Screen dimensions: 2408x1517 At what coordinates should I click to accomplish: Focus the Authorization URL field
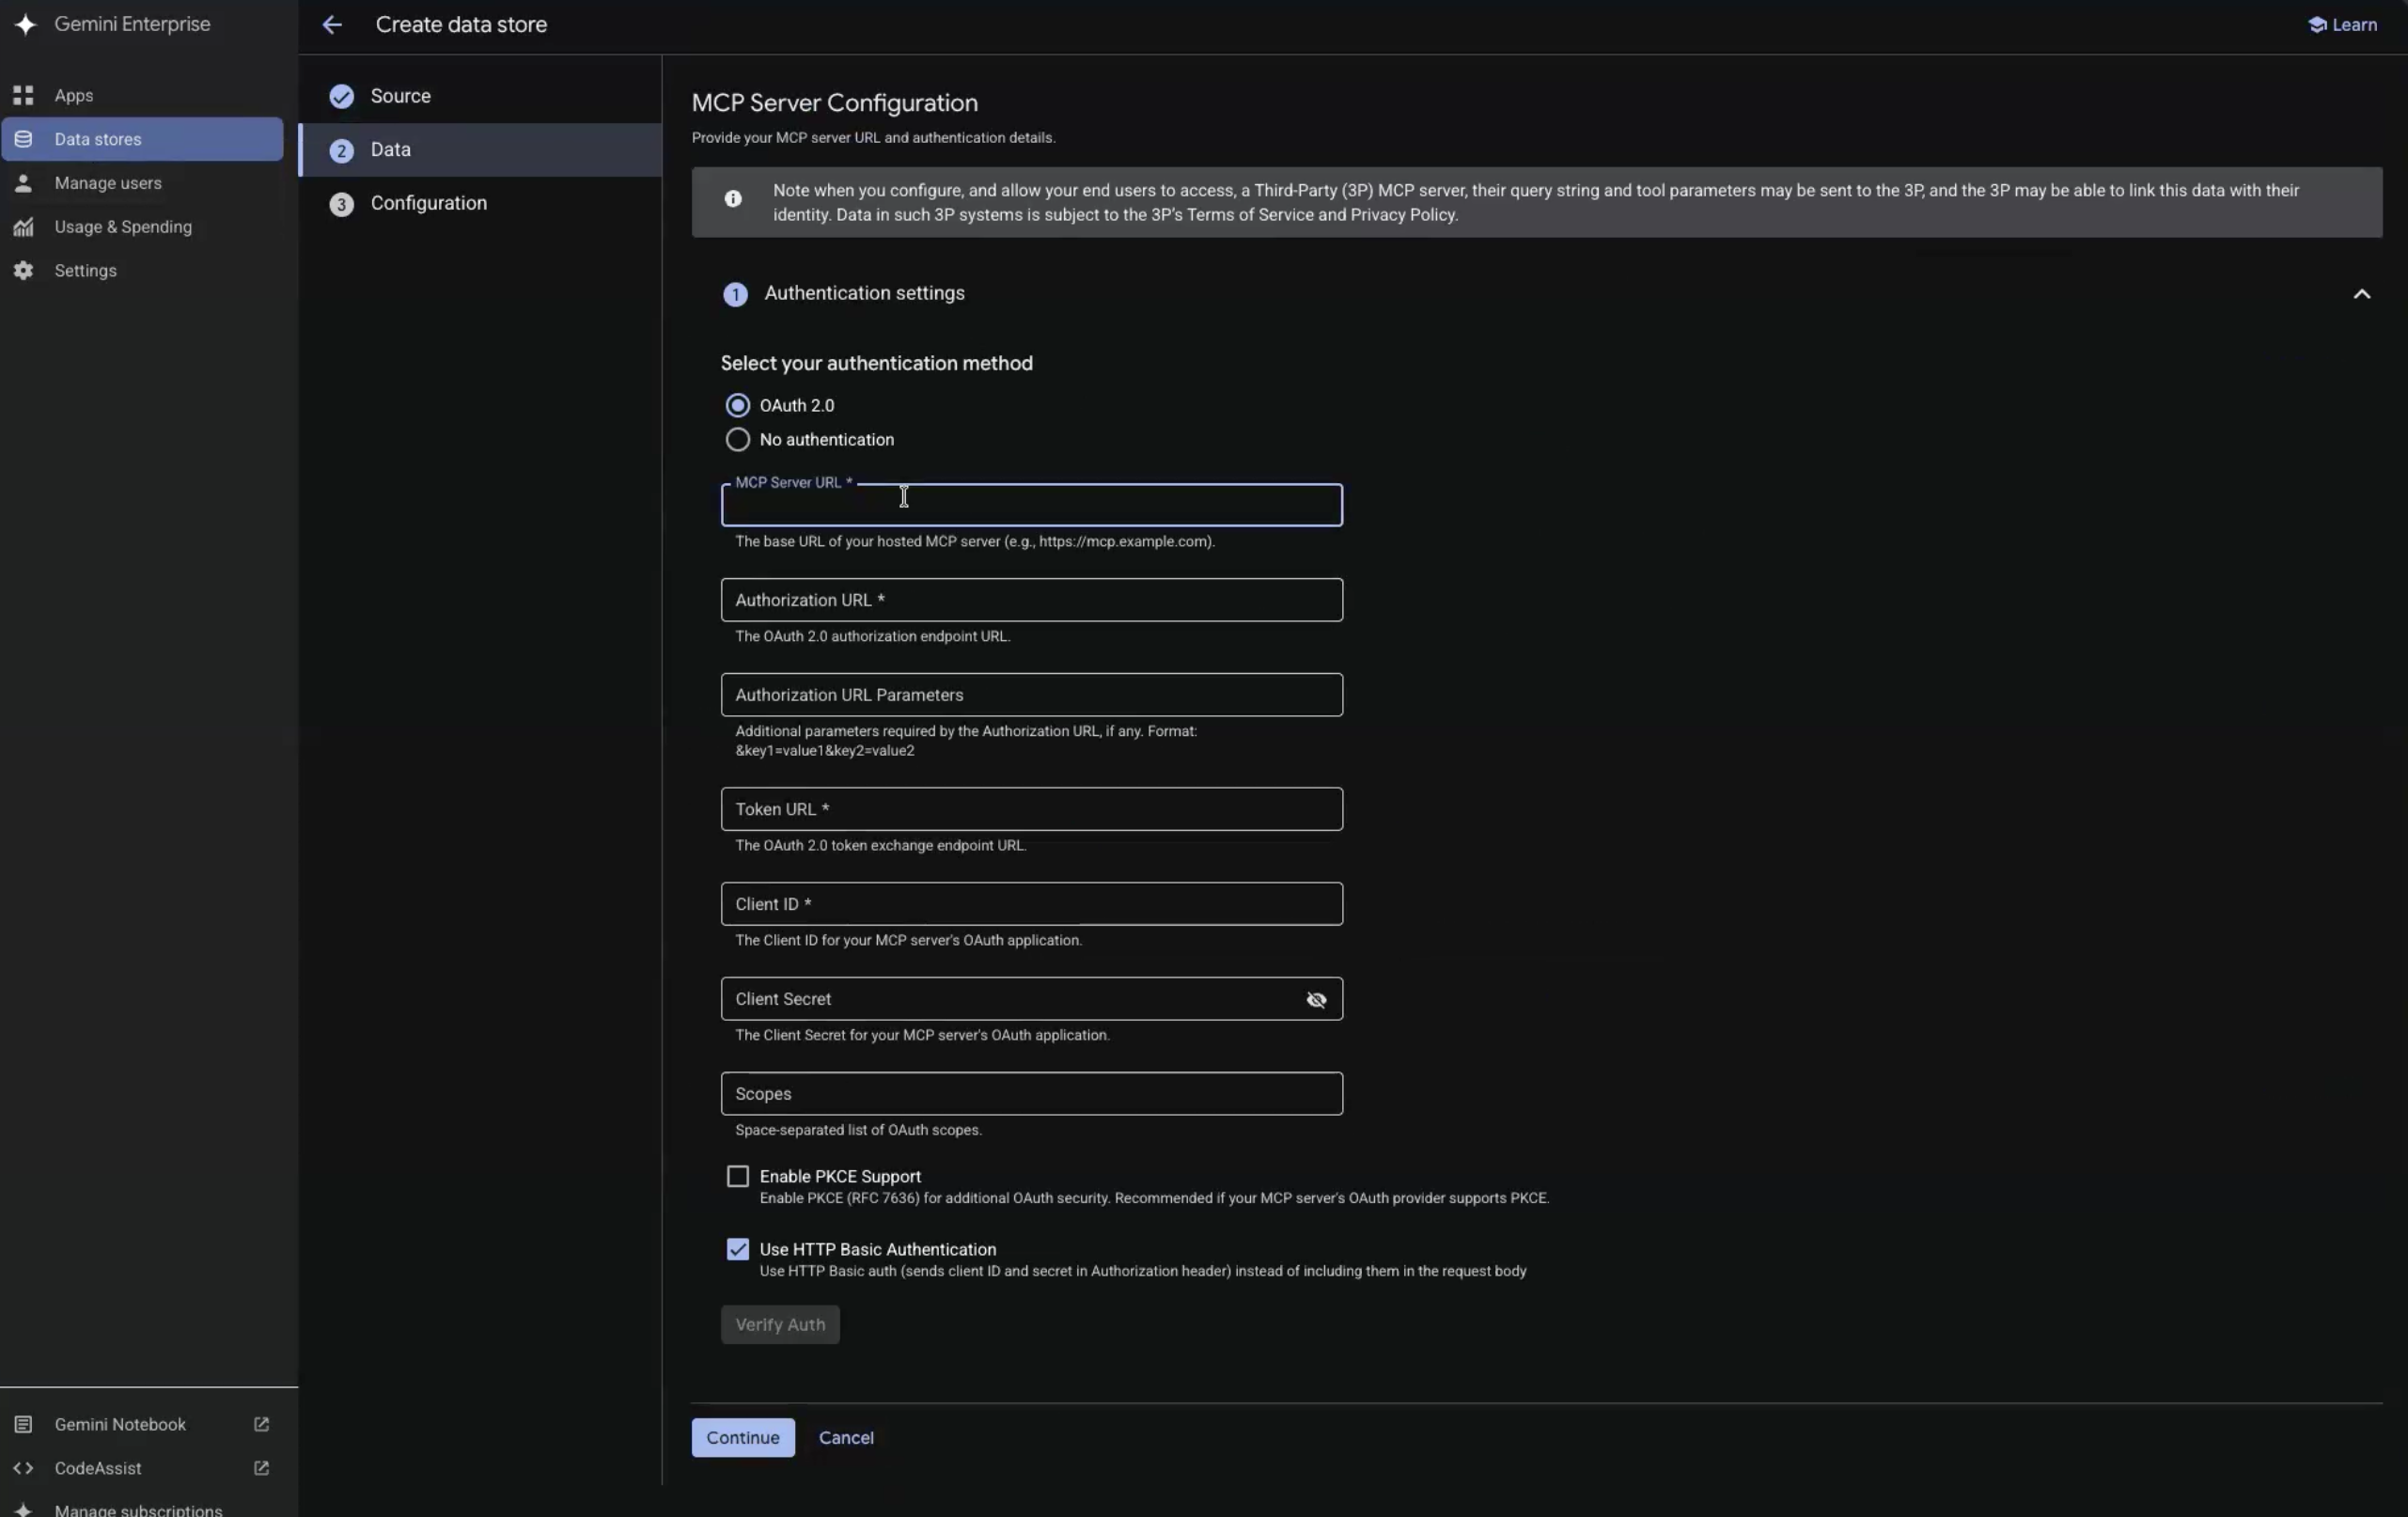coord(1032,600)
